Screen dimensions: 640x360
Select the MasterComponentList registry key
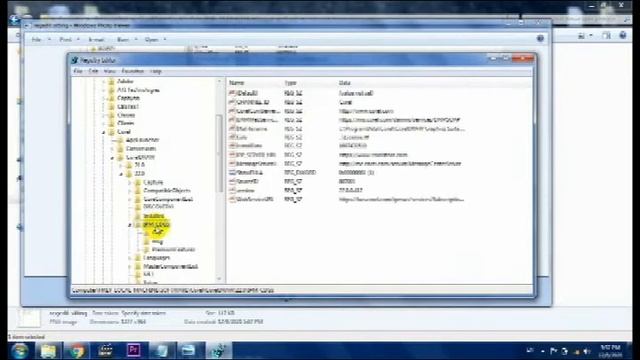point(171,267)
